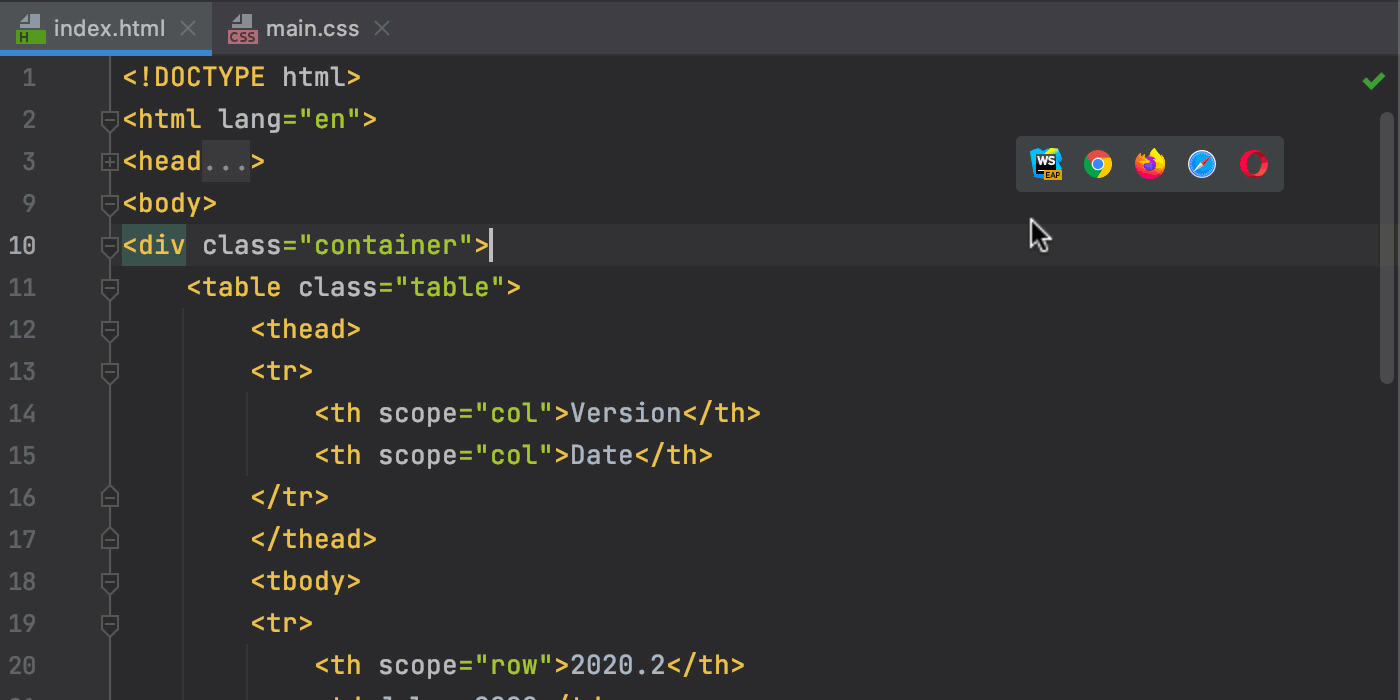
Task: Open the page in Safari
Action: [x=1202, y=163]
